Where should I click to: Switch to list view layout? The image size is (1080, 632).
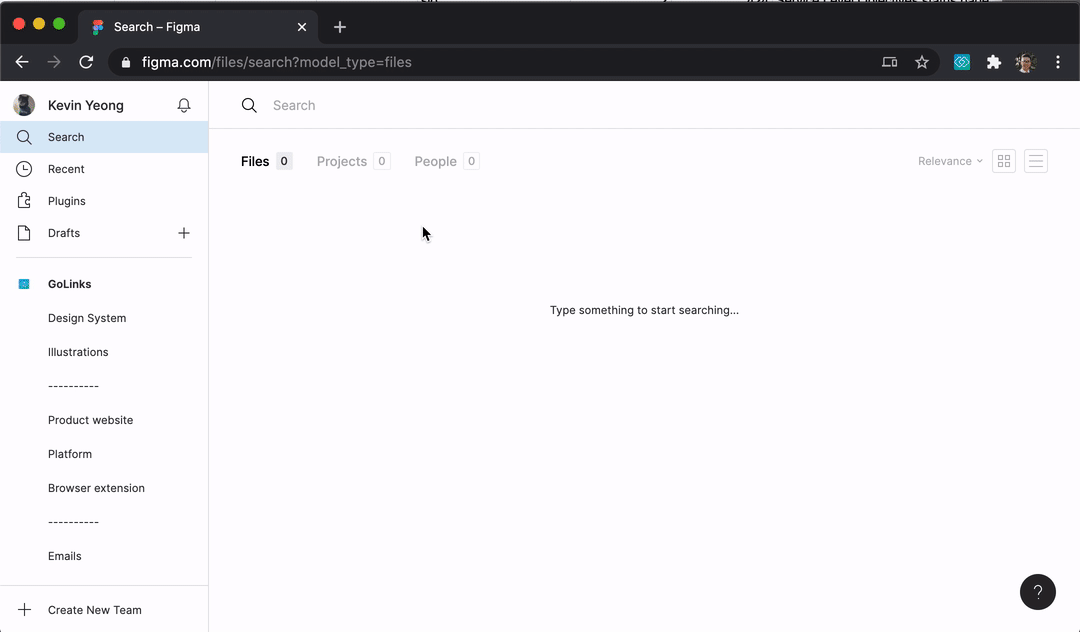(1036, 161)
